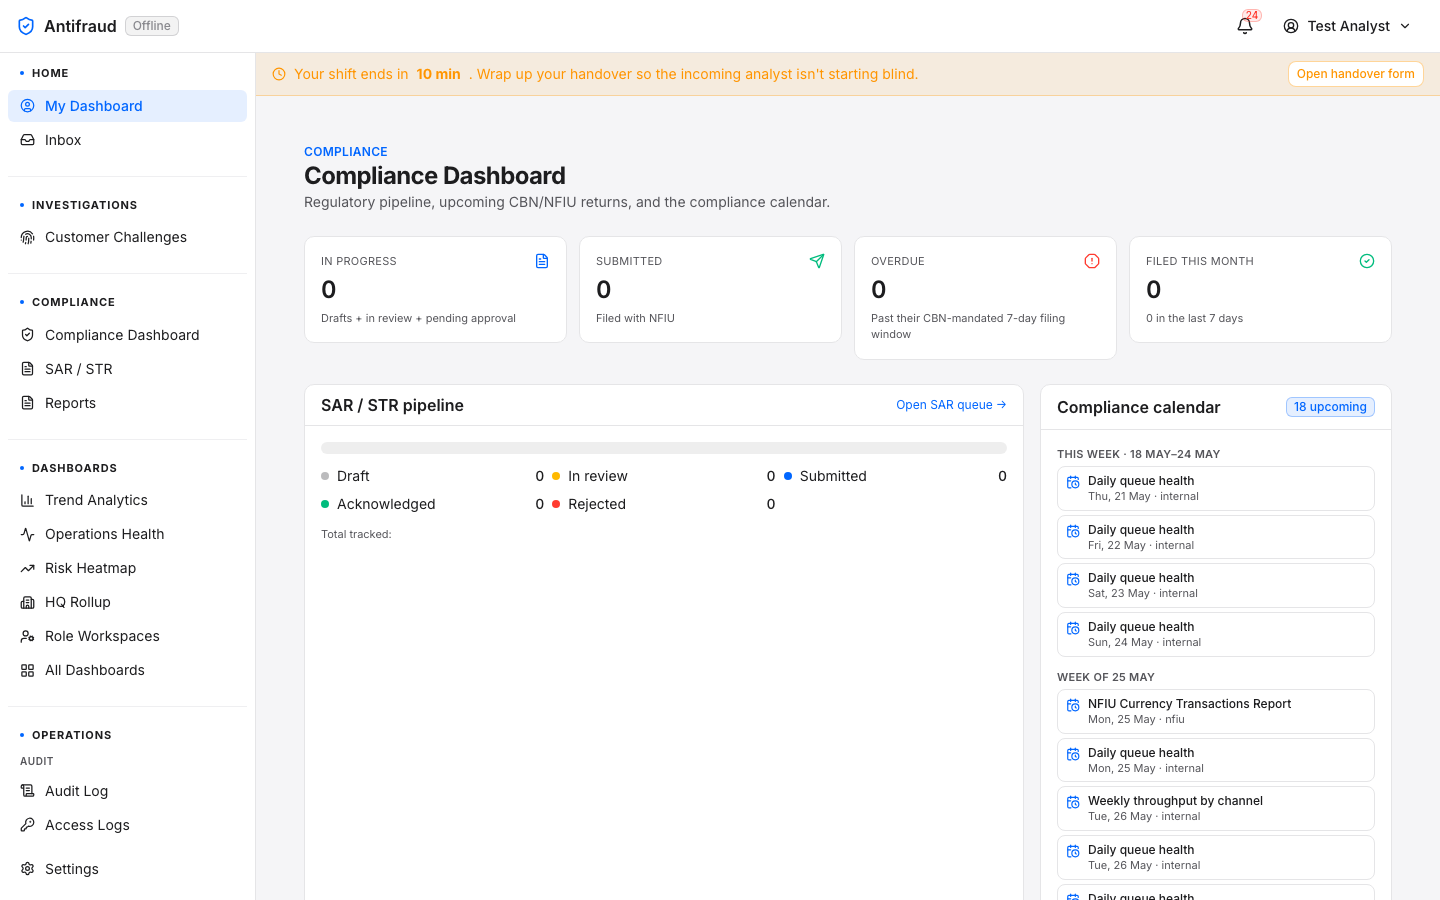
Task: Click the INVESTIGATIONS section header in sidebar
Action: [x=85, y=205]
